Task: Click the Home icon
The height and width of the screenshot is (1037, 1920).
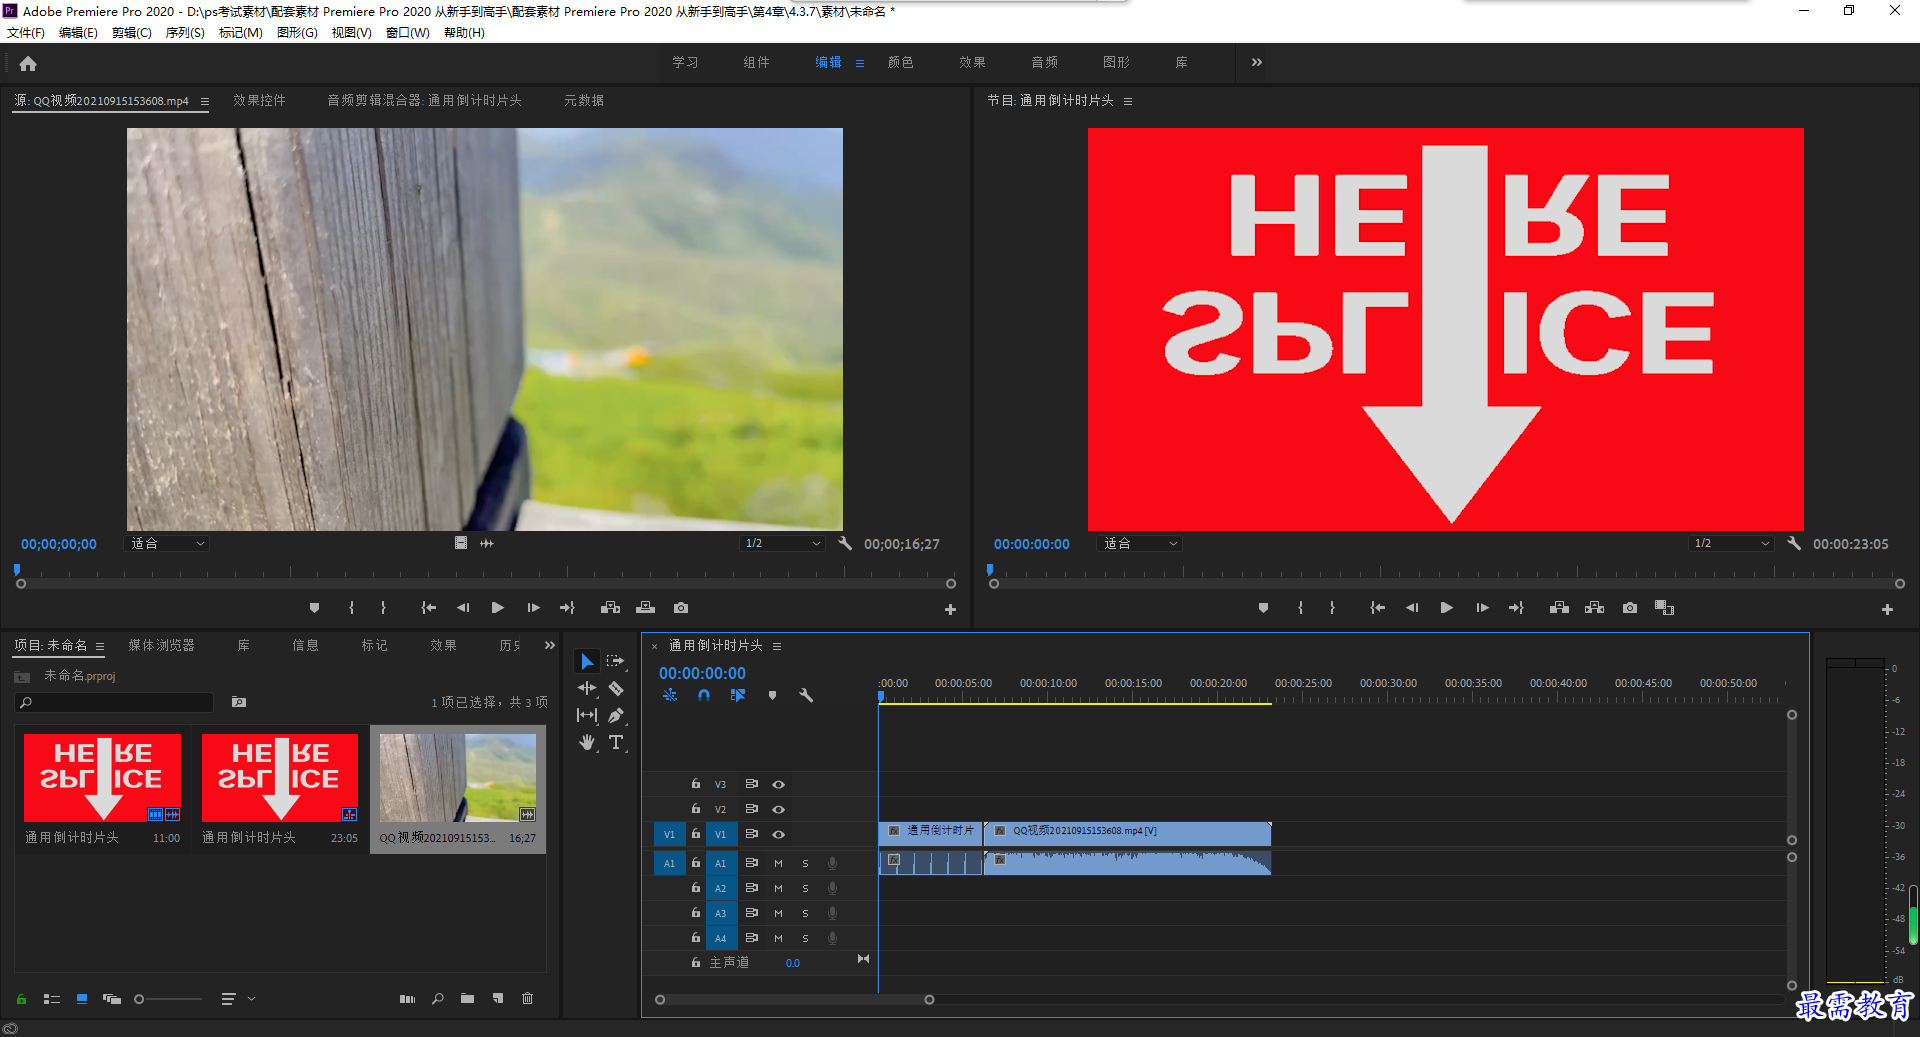Action: click(x=28, y=63)
